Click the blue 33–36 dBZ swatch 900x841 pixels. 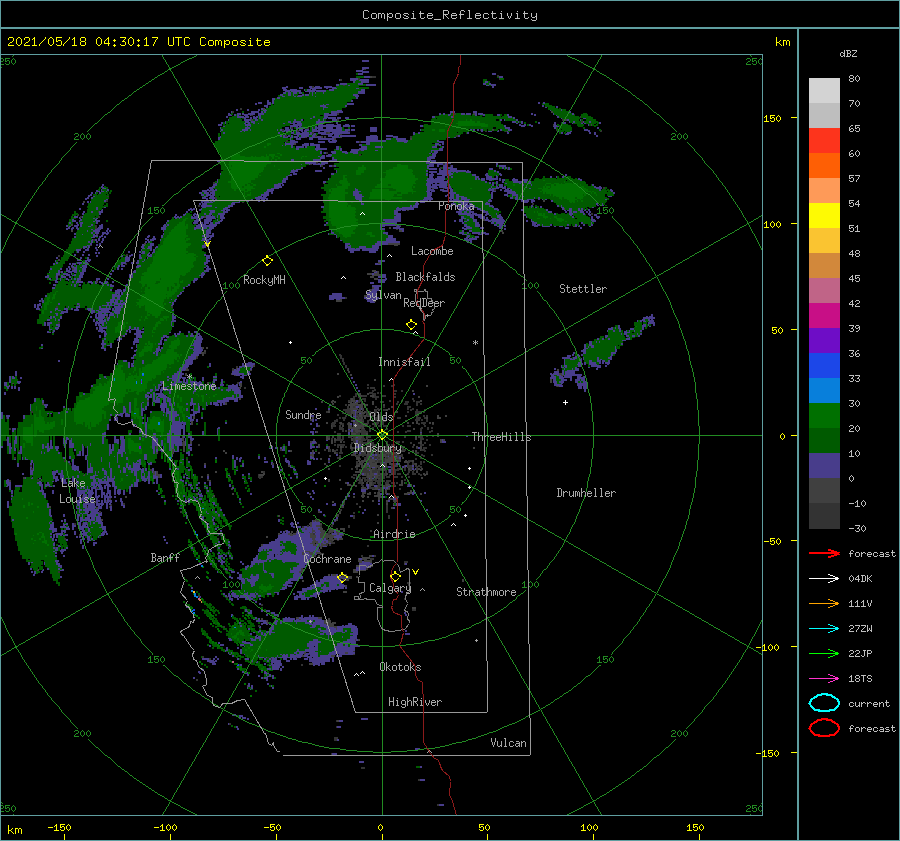[x=824, y=366]
